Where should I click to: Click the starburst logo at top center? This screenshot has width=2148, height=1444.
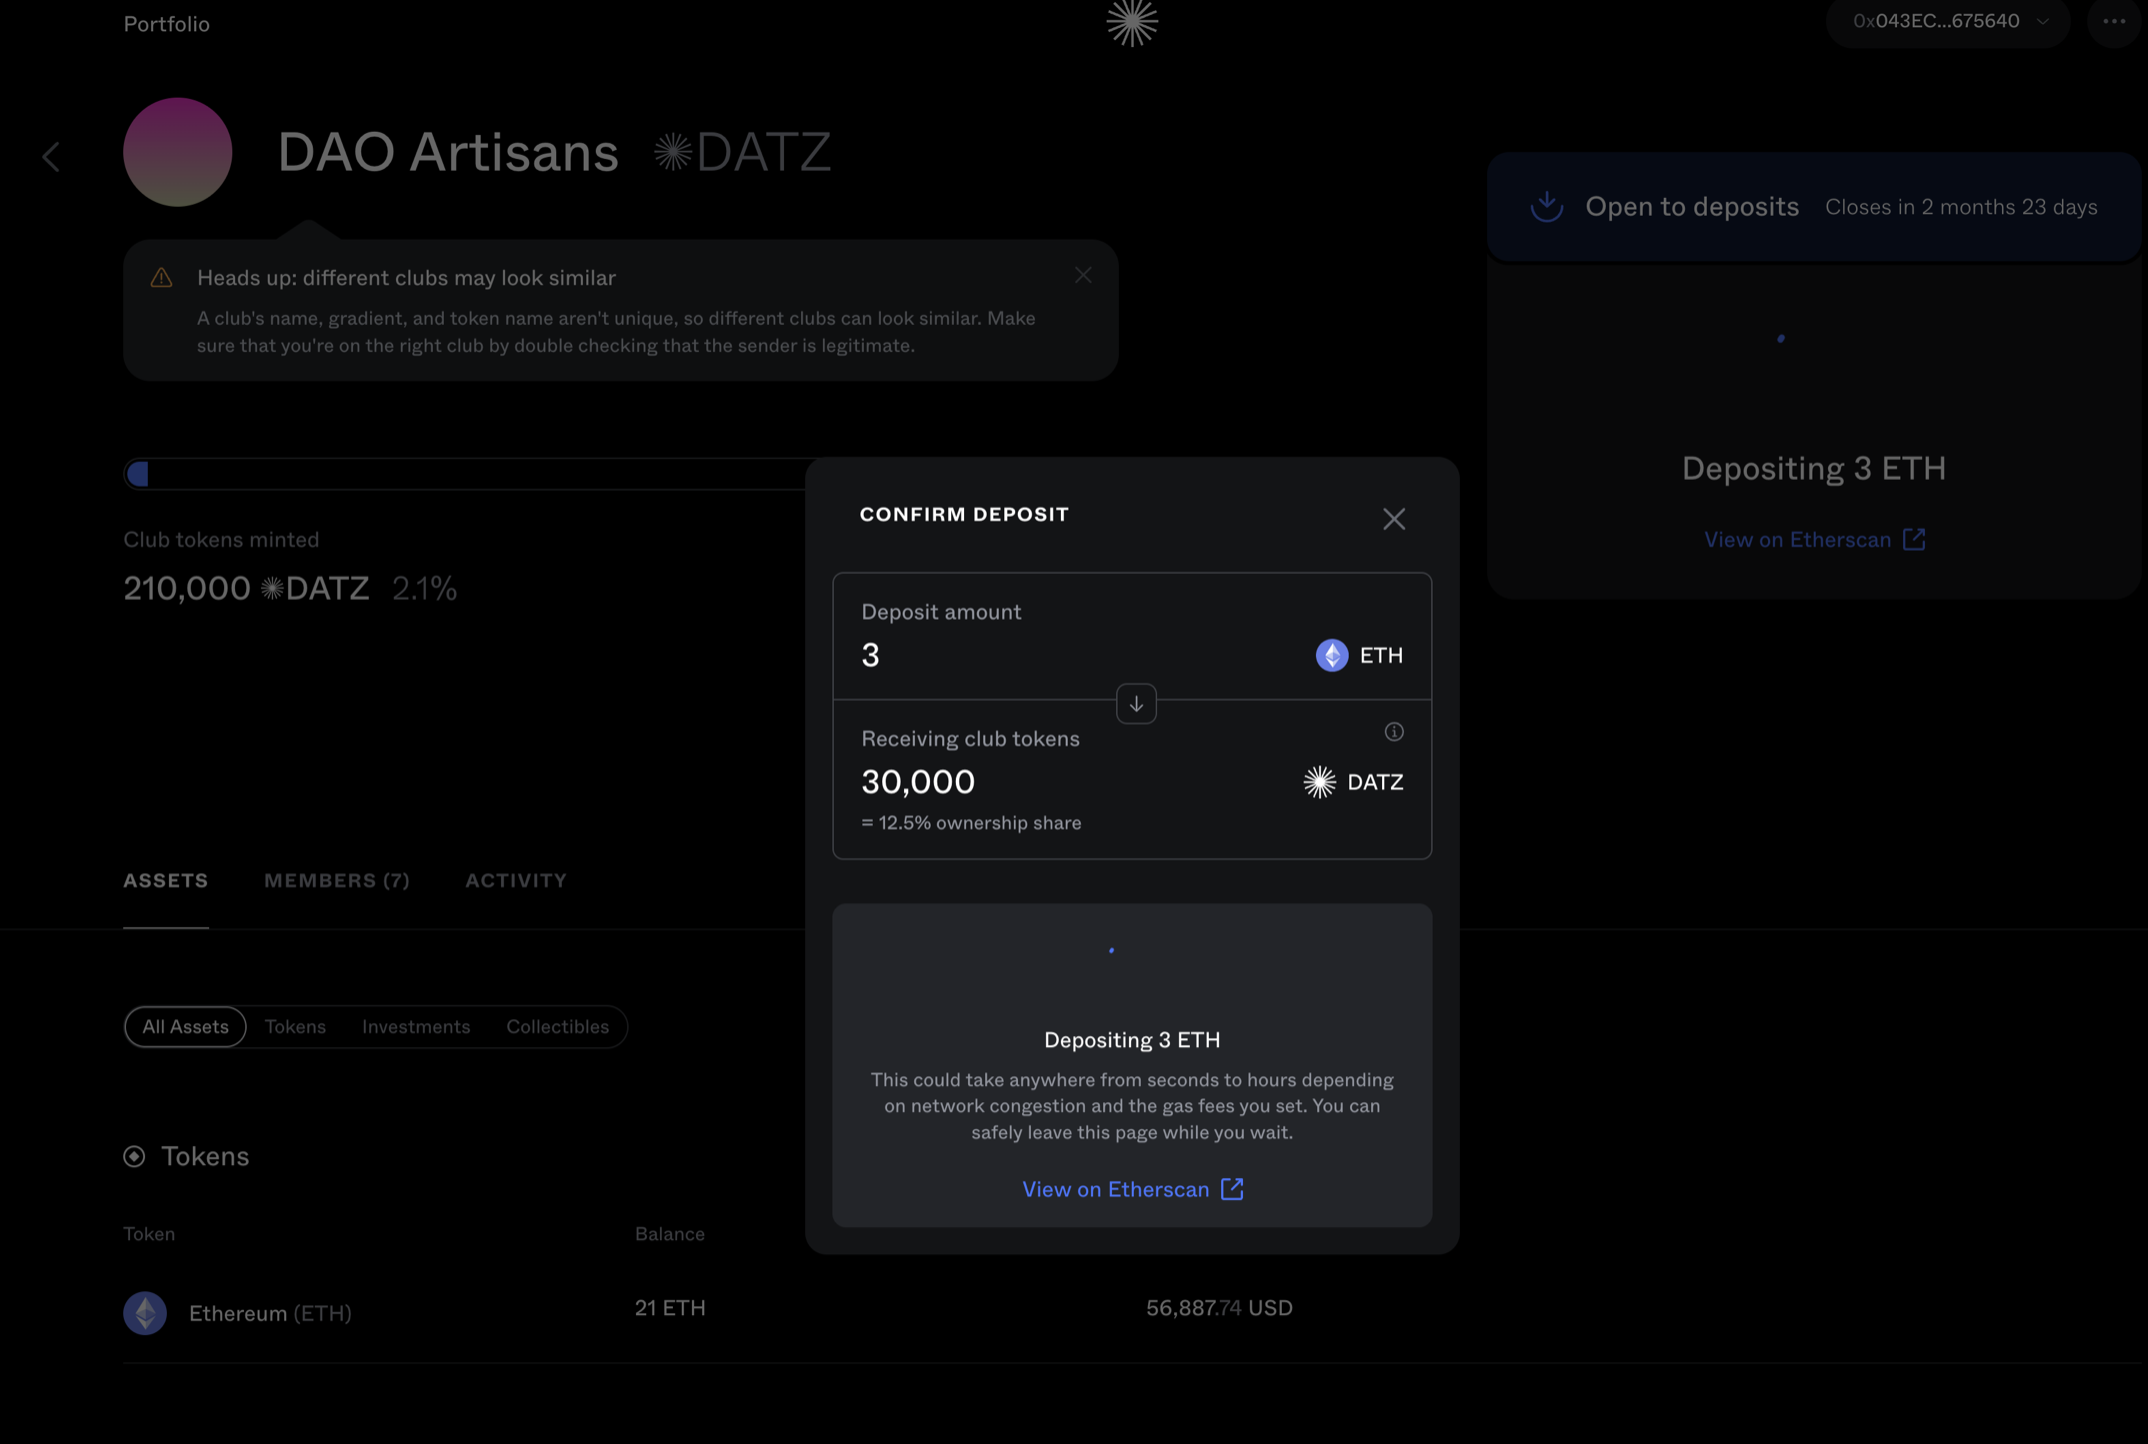point(1132,22)
